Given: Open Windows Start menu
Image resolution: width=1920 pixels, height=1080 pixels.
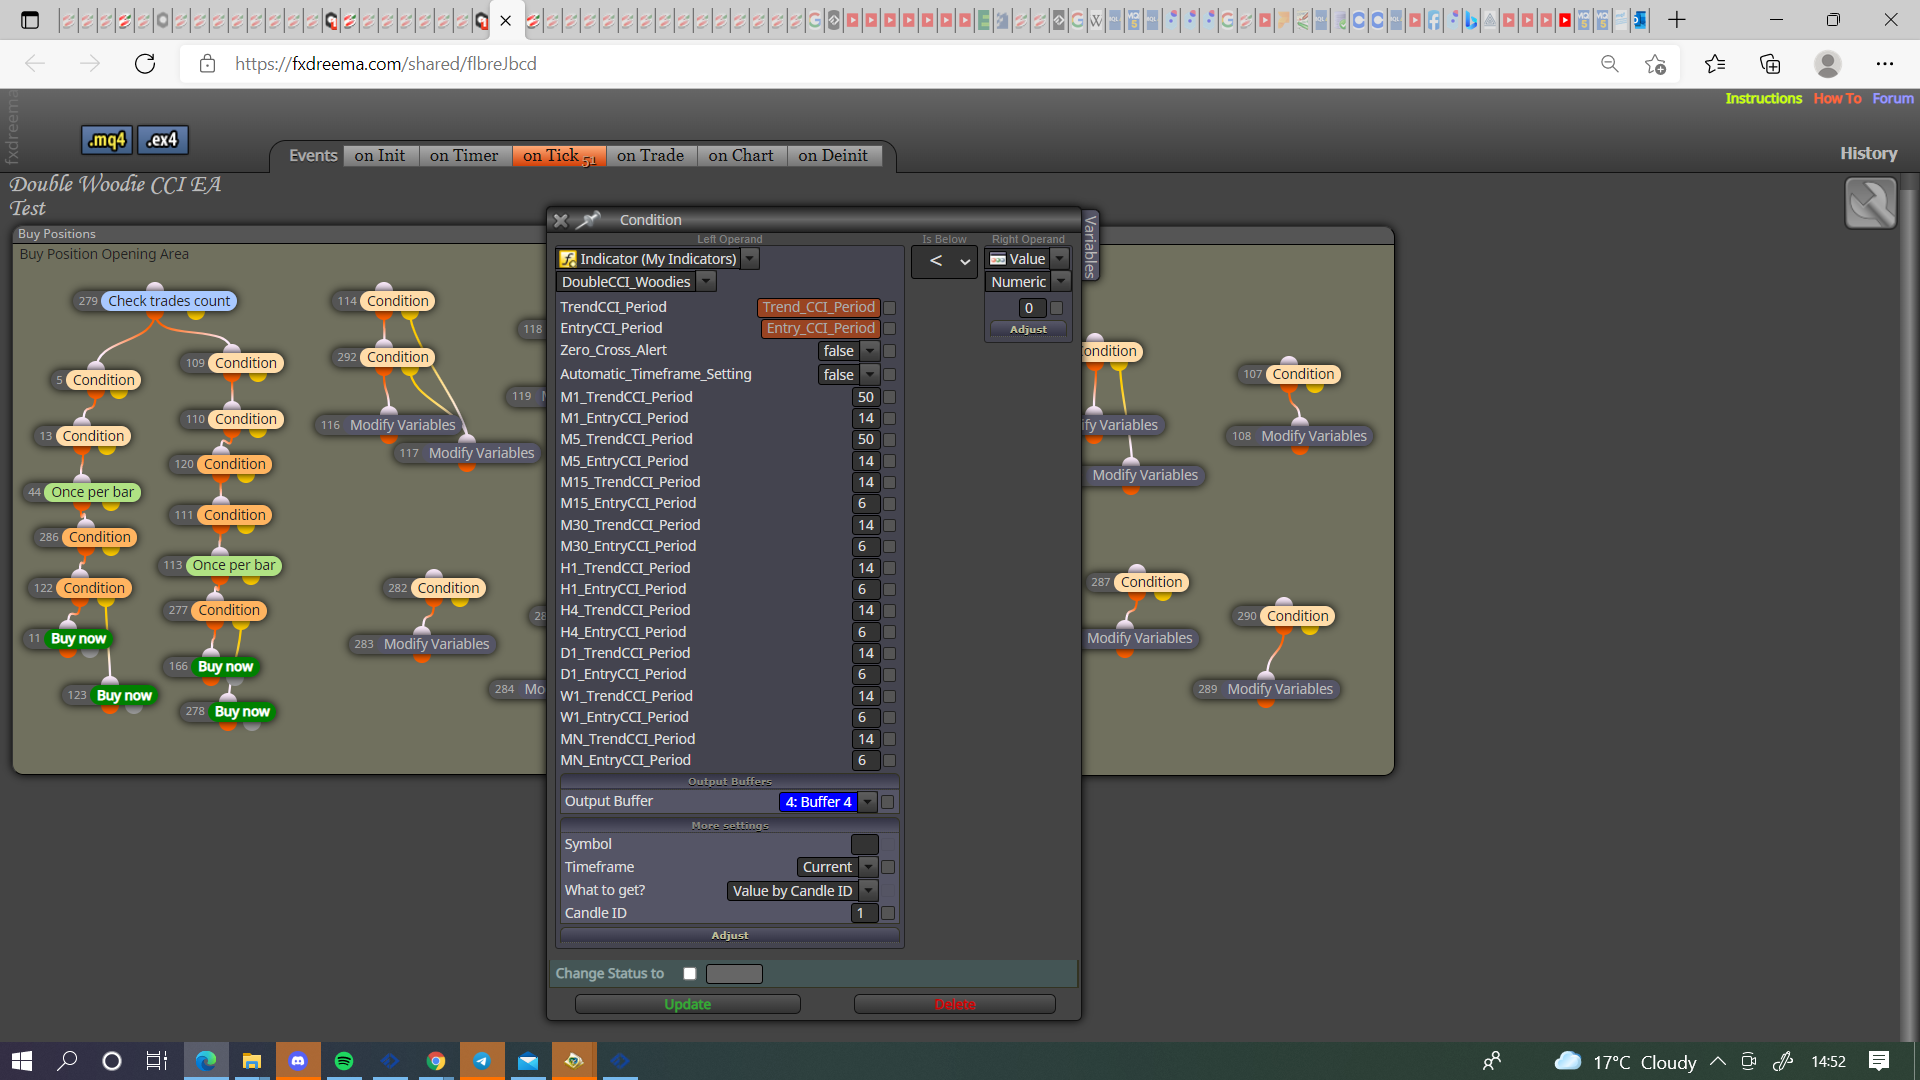Looking at the screenshot, I should click(x=22, y=1061).
